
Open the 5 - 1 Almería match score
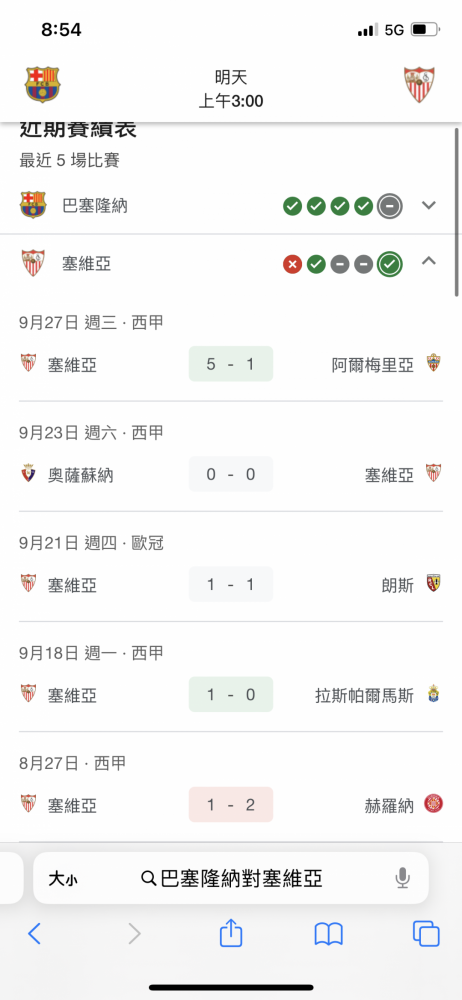pyautogui.click(x=231, y=364)
